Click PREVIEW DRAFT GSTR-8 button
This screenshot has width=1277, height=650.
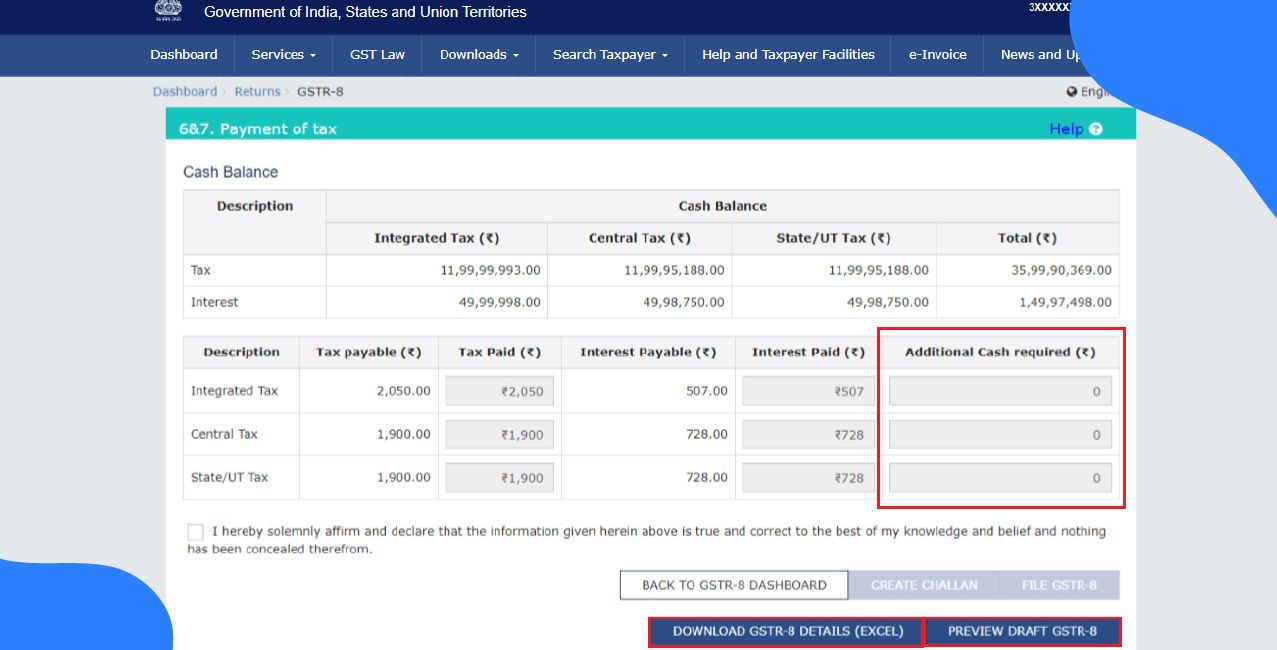[x=1023, y=631]
